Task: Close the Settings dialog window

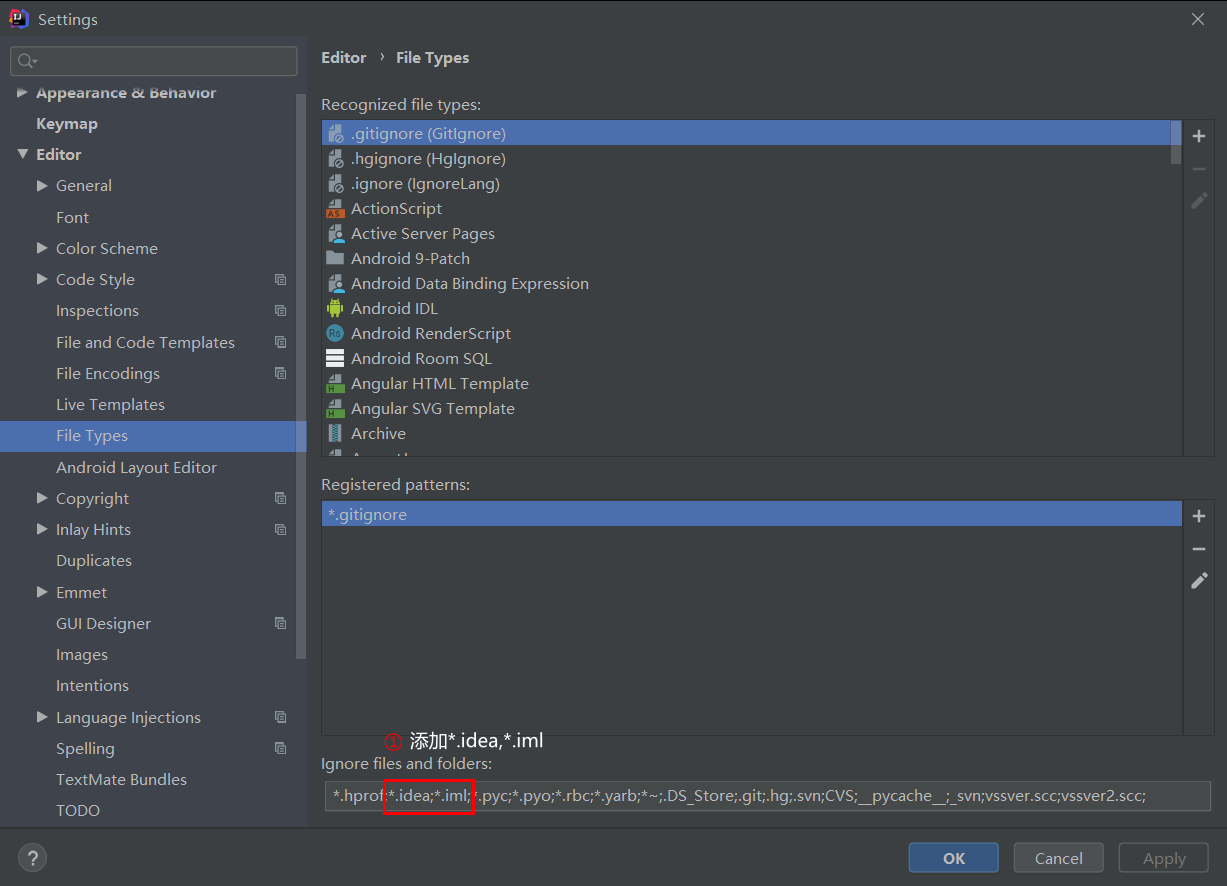Action: point(1198,19)
